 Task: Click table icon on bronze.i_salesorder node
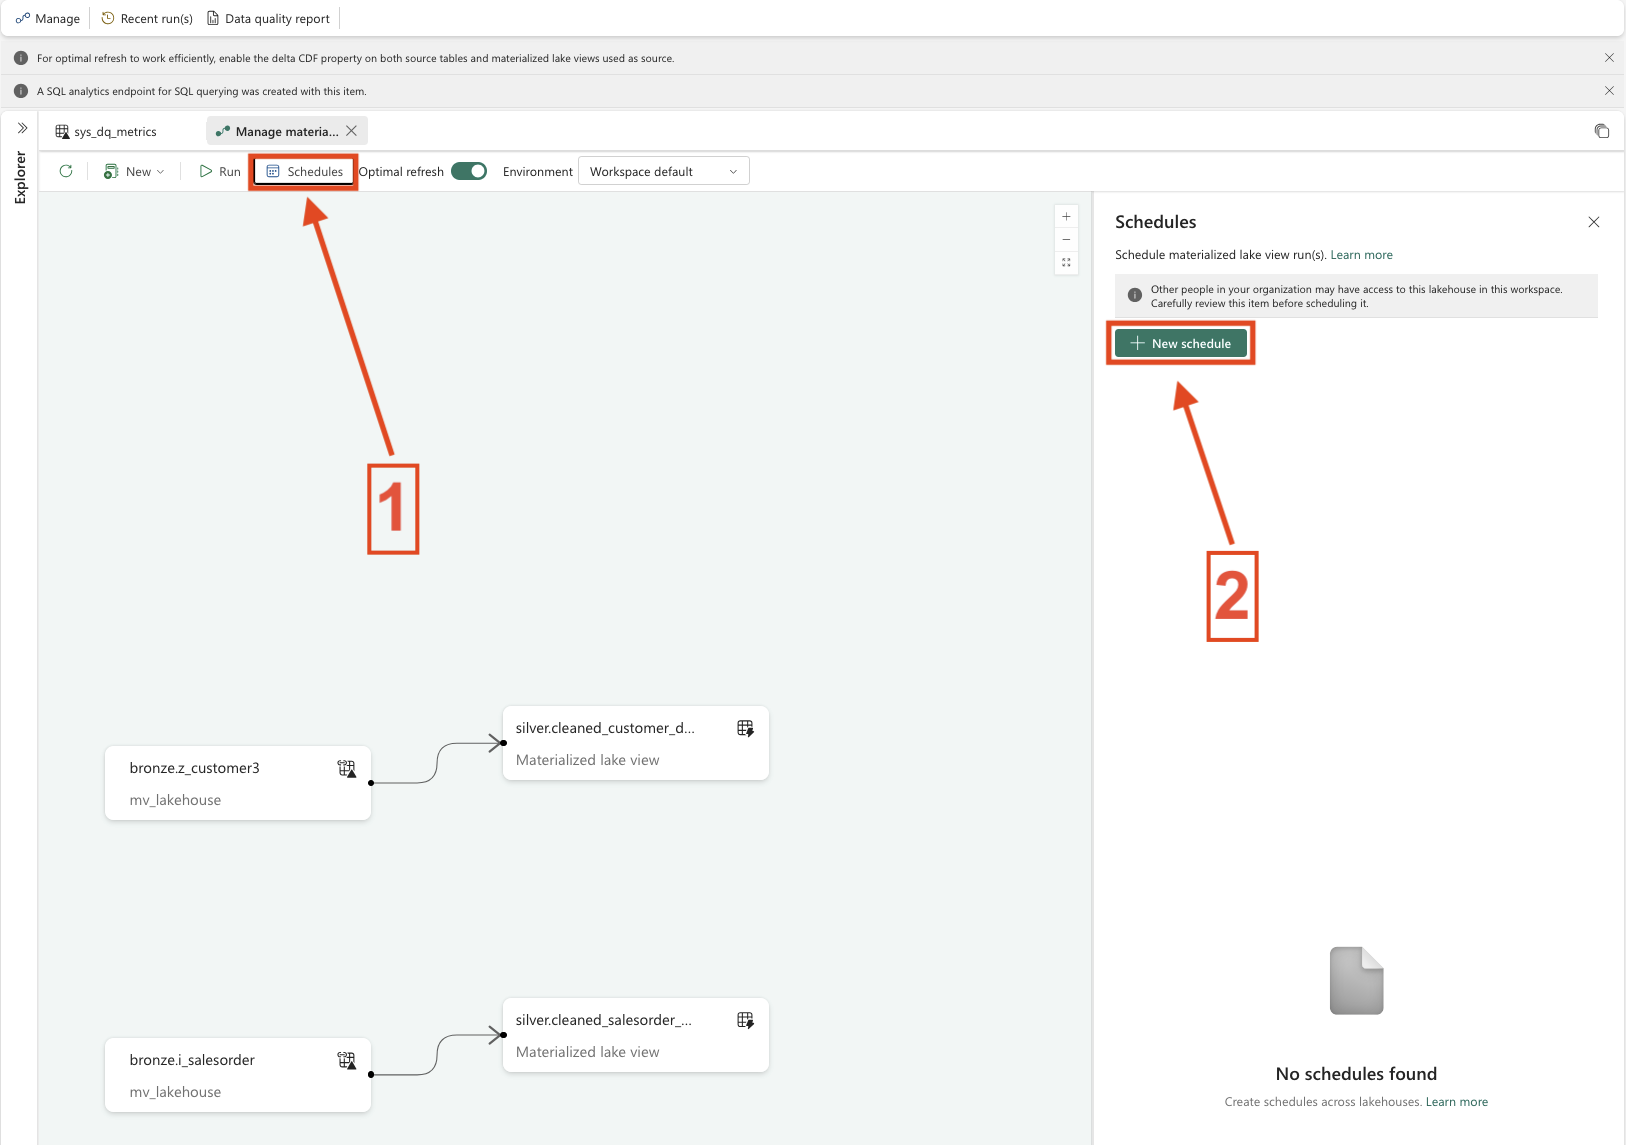pos(346,1060)
